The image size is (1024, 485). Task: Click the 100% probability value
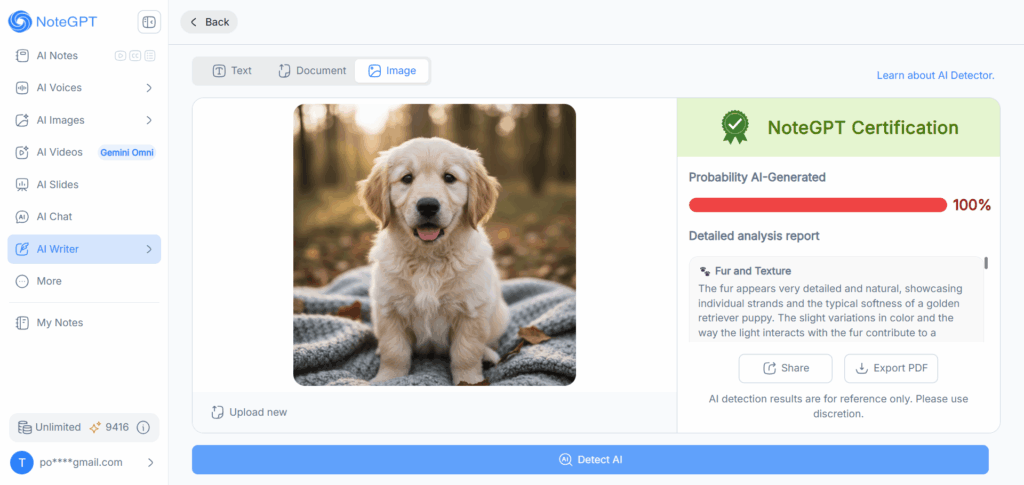(972, 205)
